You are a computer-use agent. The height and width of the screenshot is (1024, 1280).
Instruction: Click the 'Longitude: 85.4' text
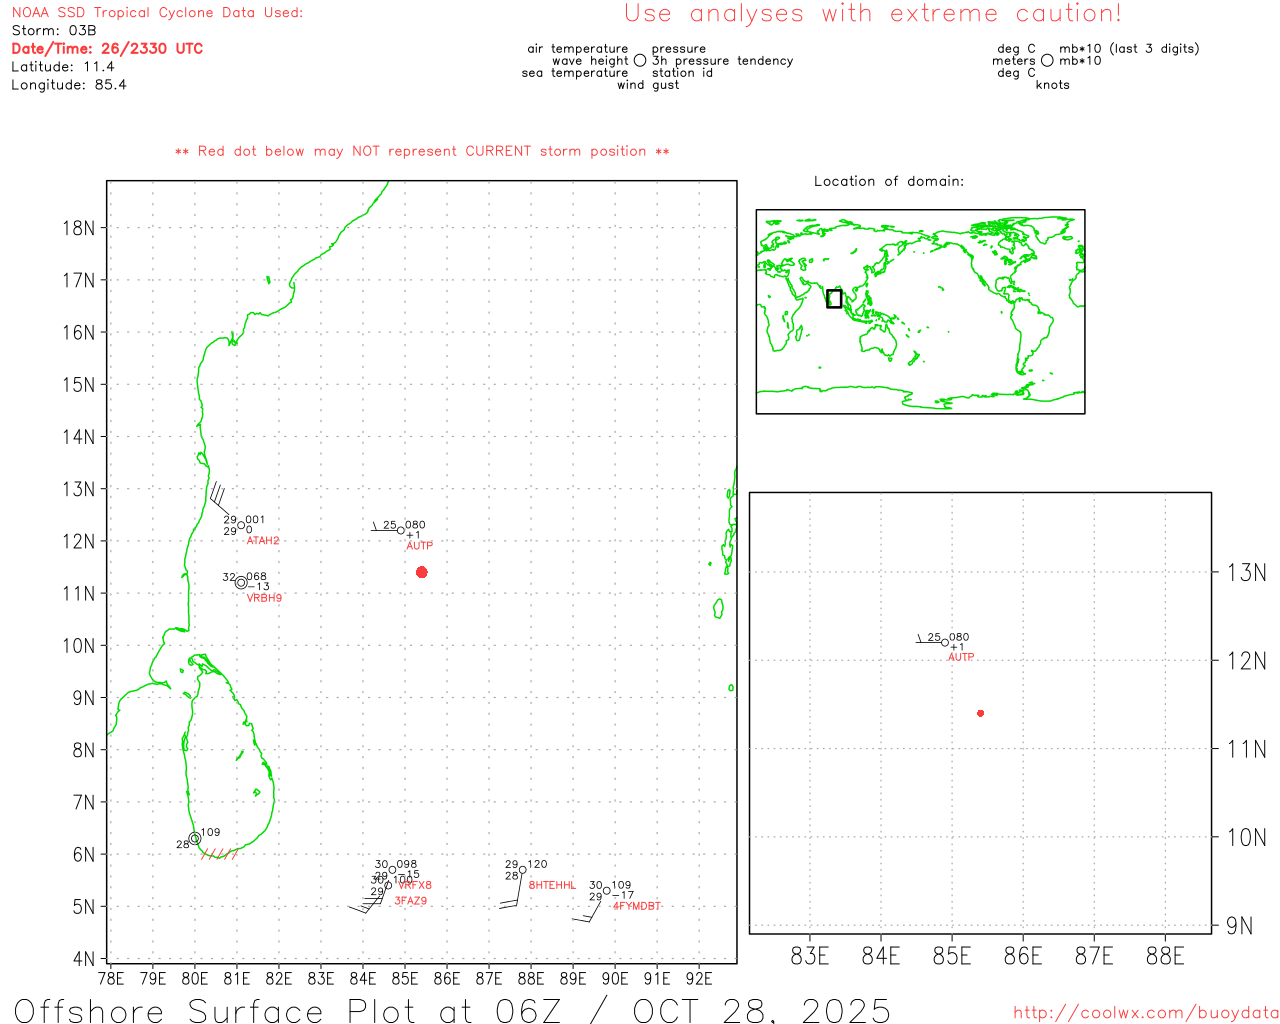69,84
